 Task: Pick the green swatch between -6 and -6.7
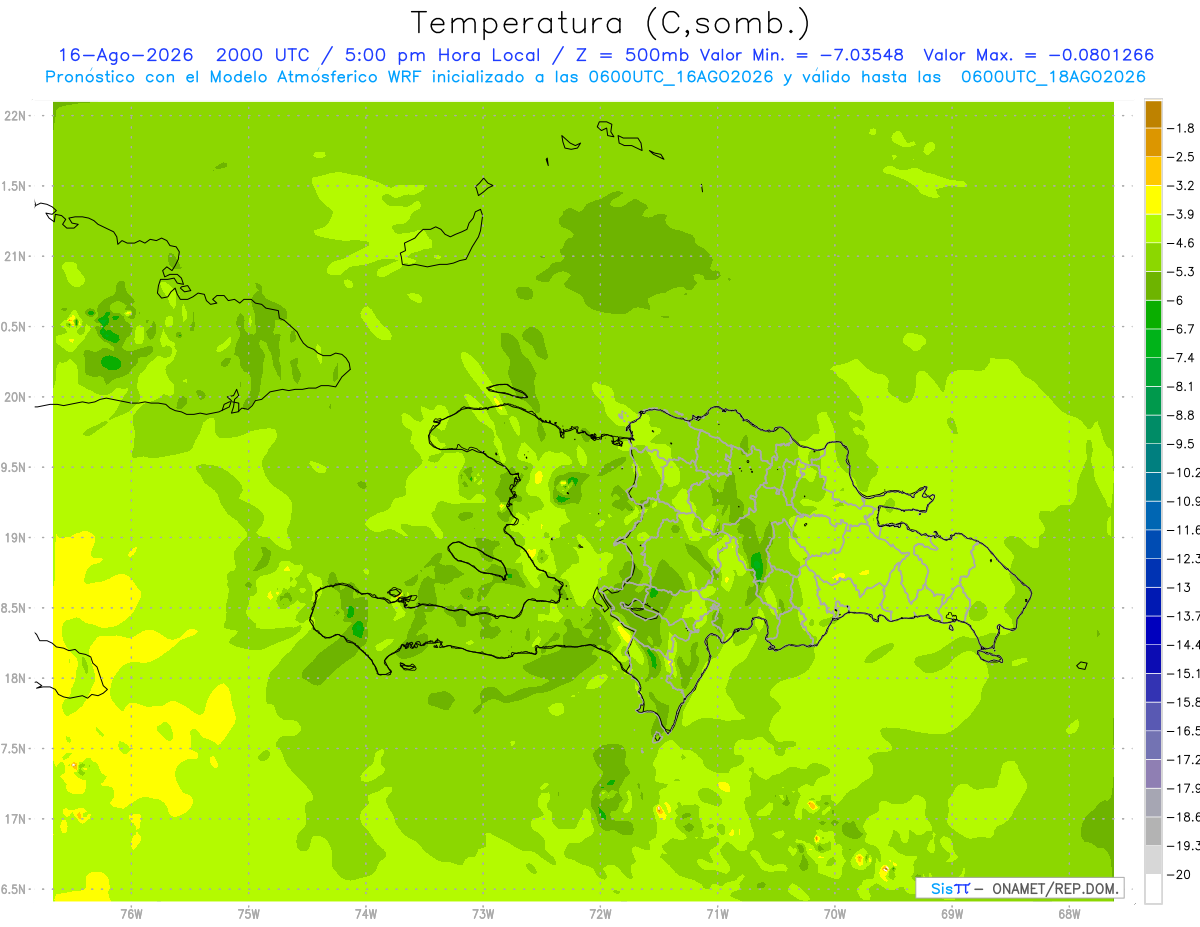(x=1153, y=315)
